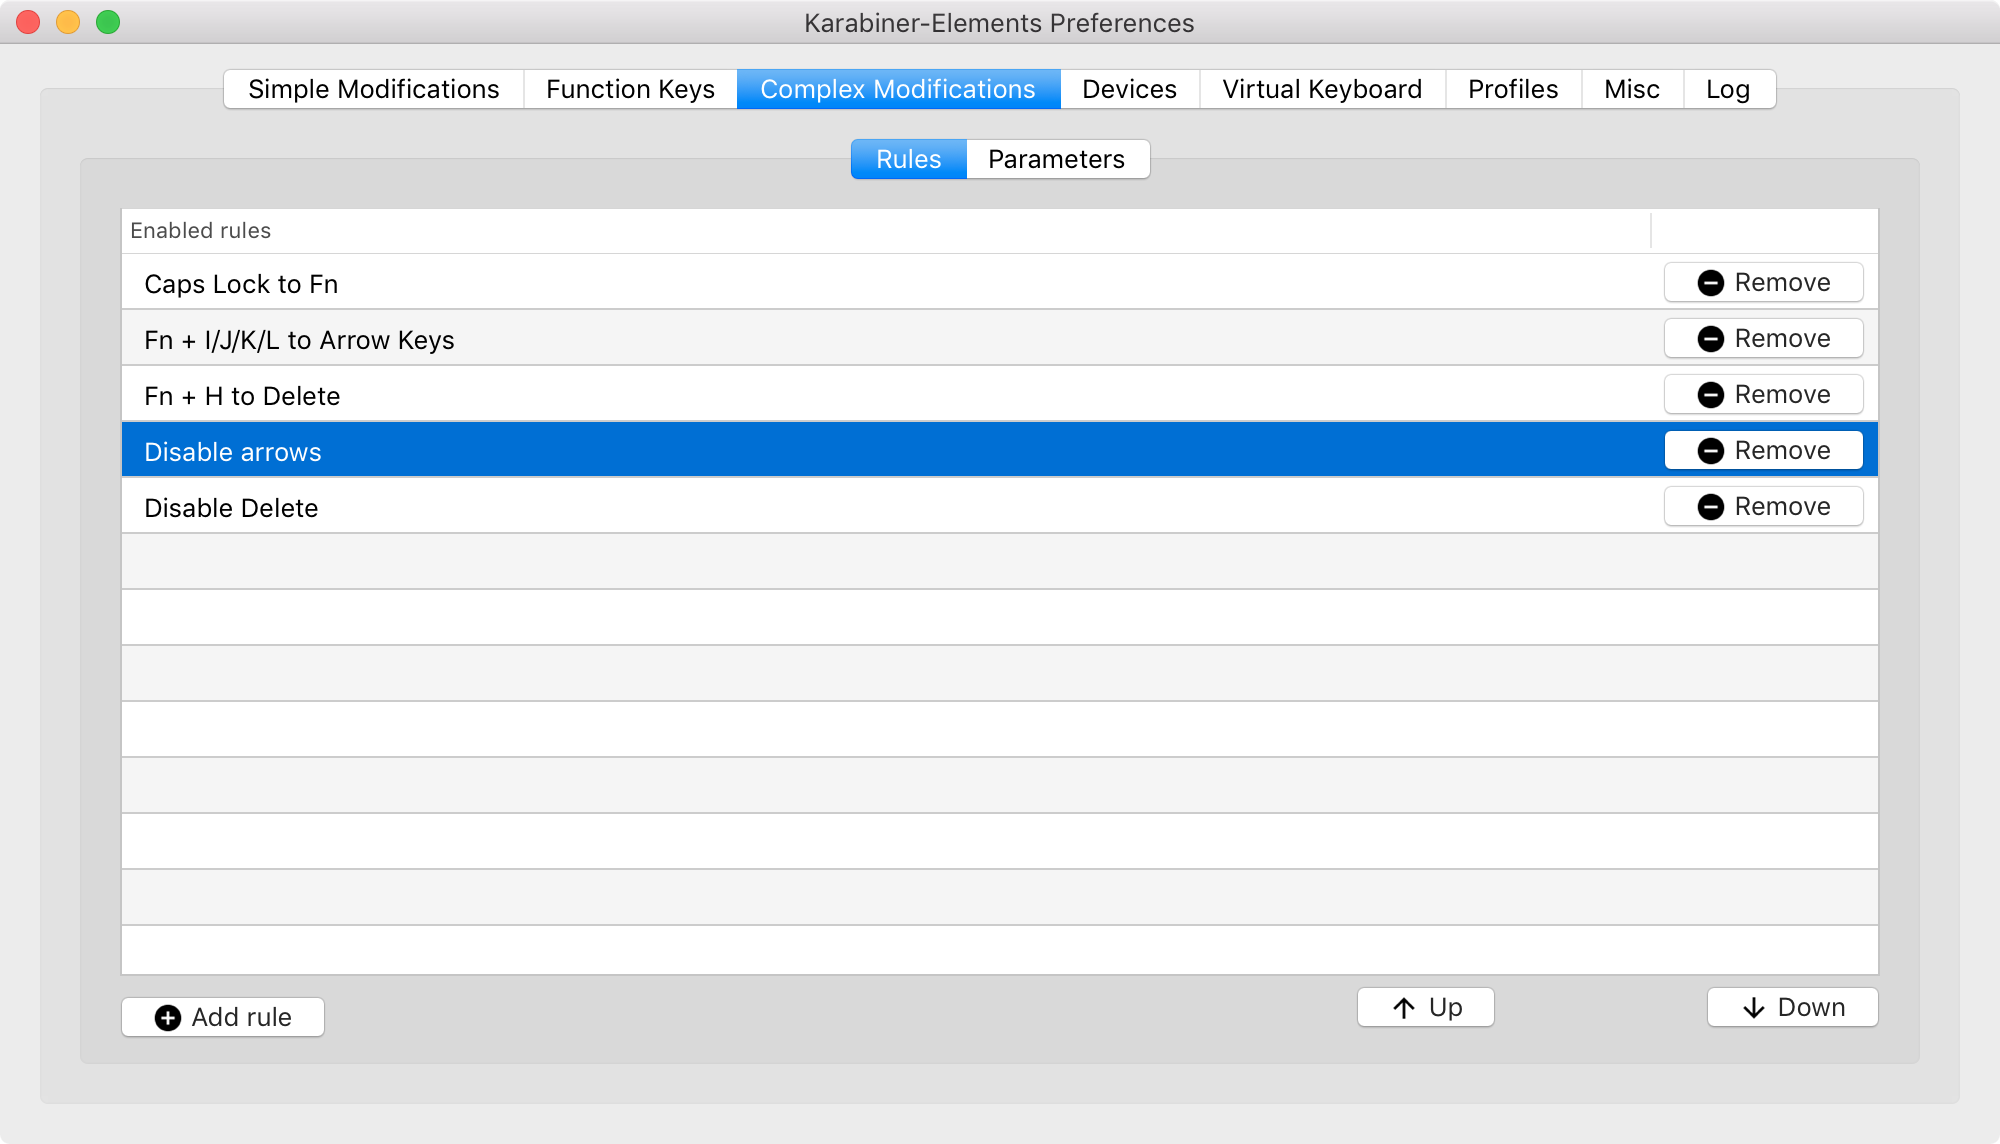The width and height of the screenshot is (2000, 1144).
Task: Select the Caps Lock to Fn rule row
Action: coord(700,284)
